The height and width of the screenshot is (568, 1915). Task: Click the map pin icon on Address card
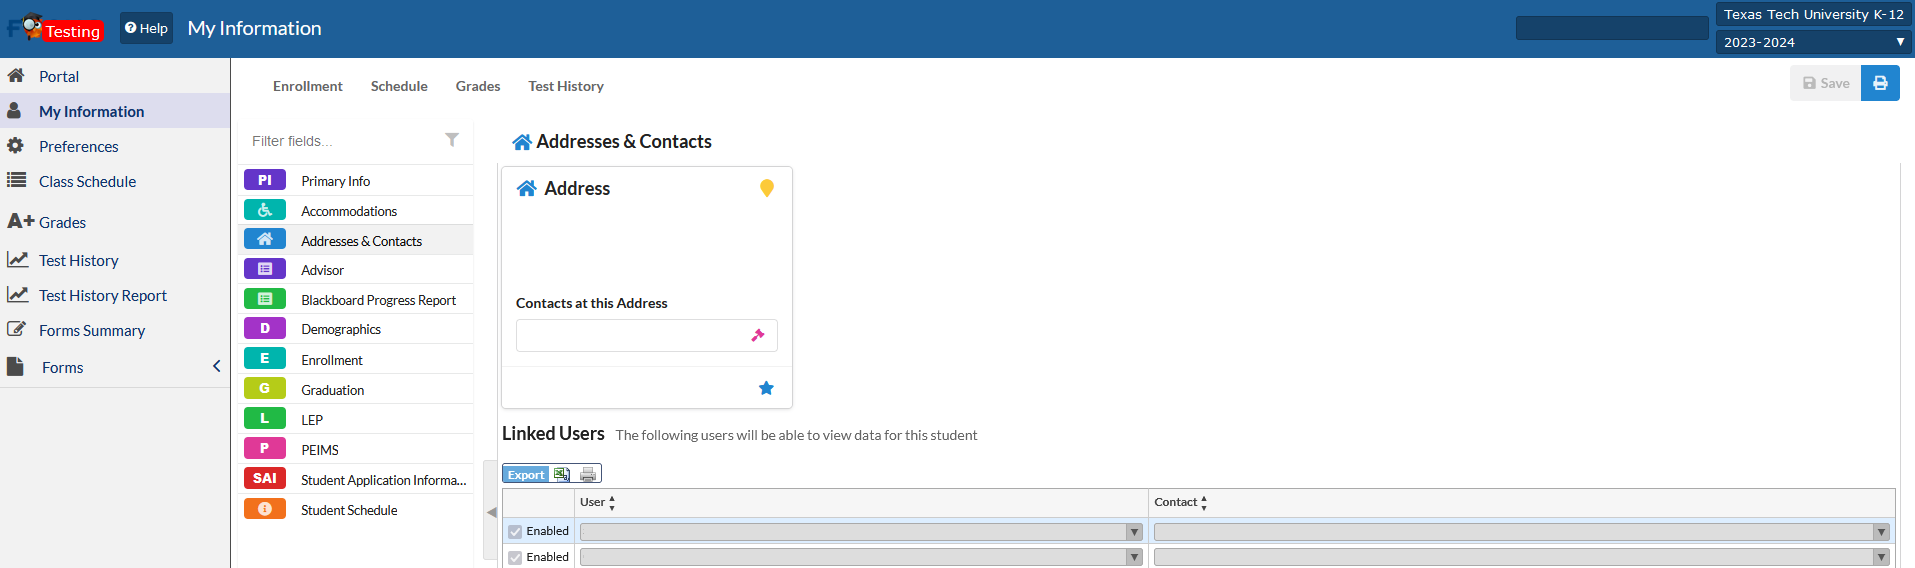(x=766, y=188)
